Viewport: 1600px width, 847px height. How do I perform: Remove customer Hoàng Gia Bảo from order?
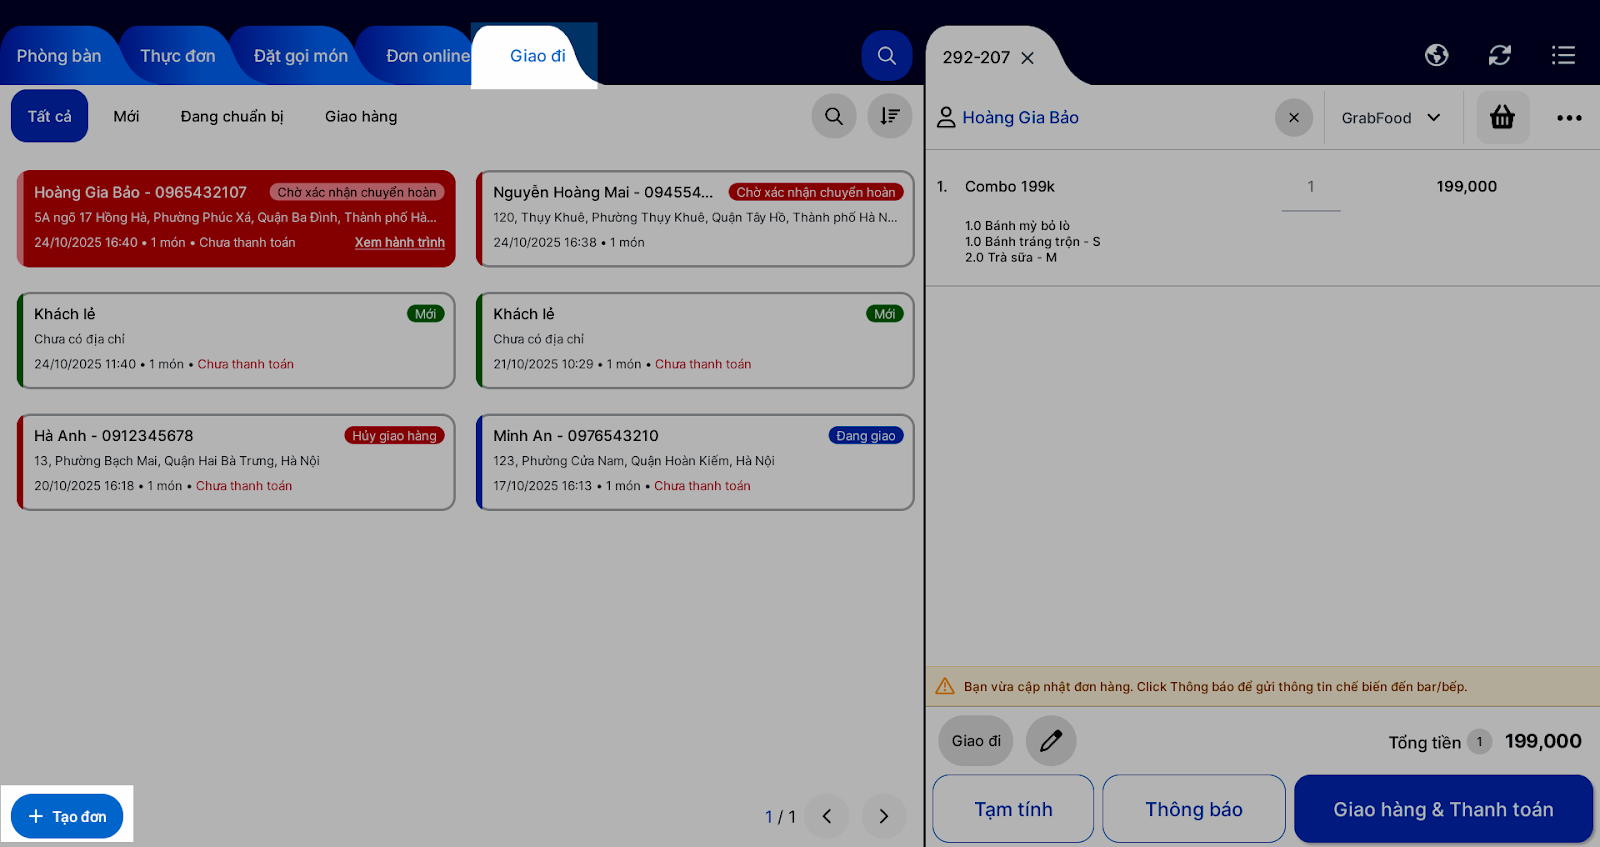coord(1294,118)
